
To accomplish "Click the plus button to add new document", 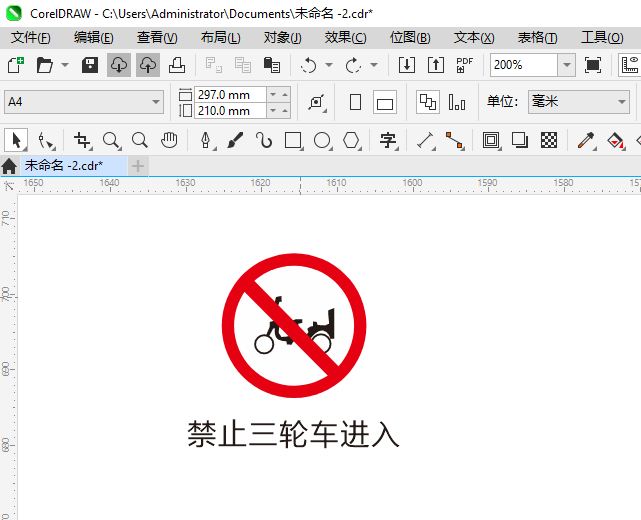I will pos(138,166).
